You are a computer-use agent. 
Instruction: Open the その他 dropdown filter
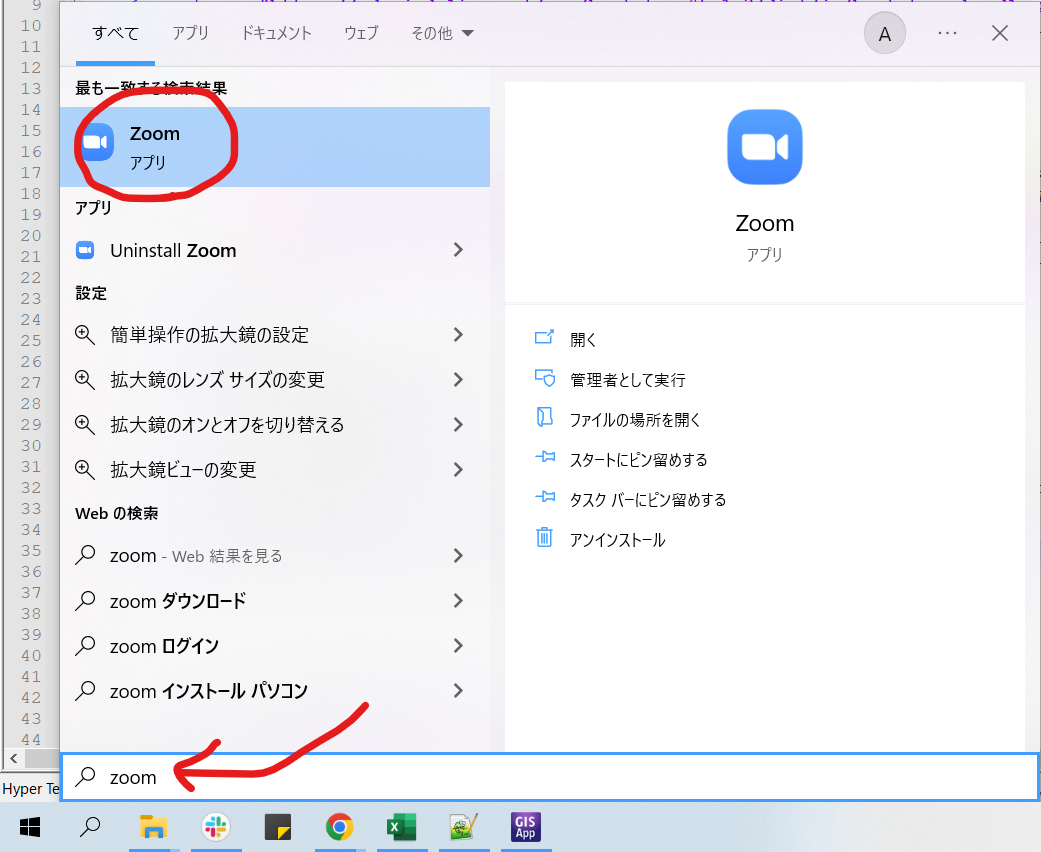442,33
